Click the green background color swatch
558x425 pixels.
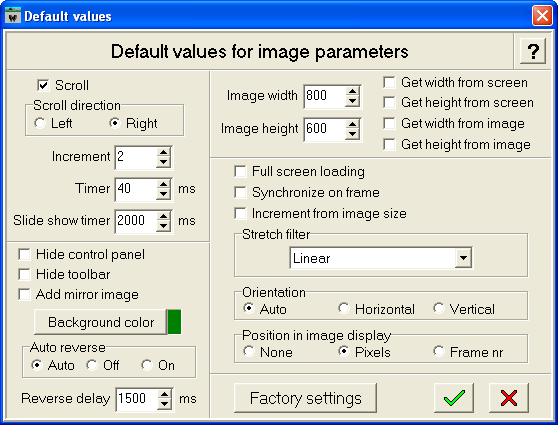pos(174,322)
